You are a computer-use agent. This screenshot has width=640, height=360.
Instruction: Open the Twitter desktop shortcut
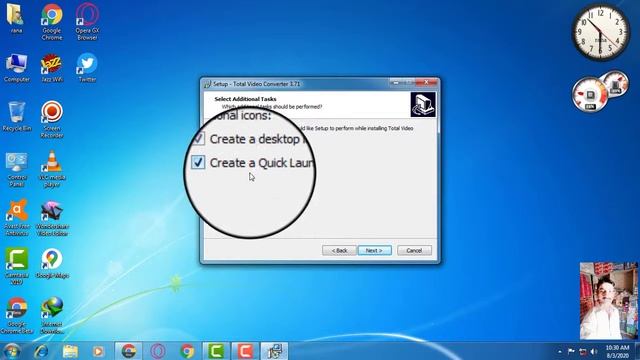(x=87, y=67)
